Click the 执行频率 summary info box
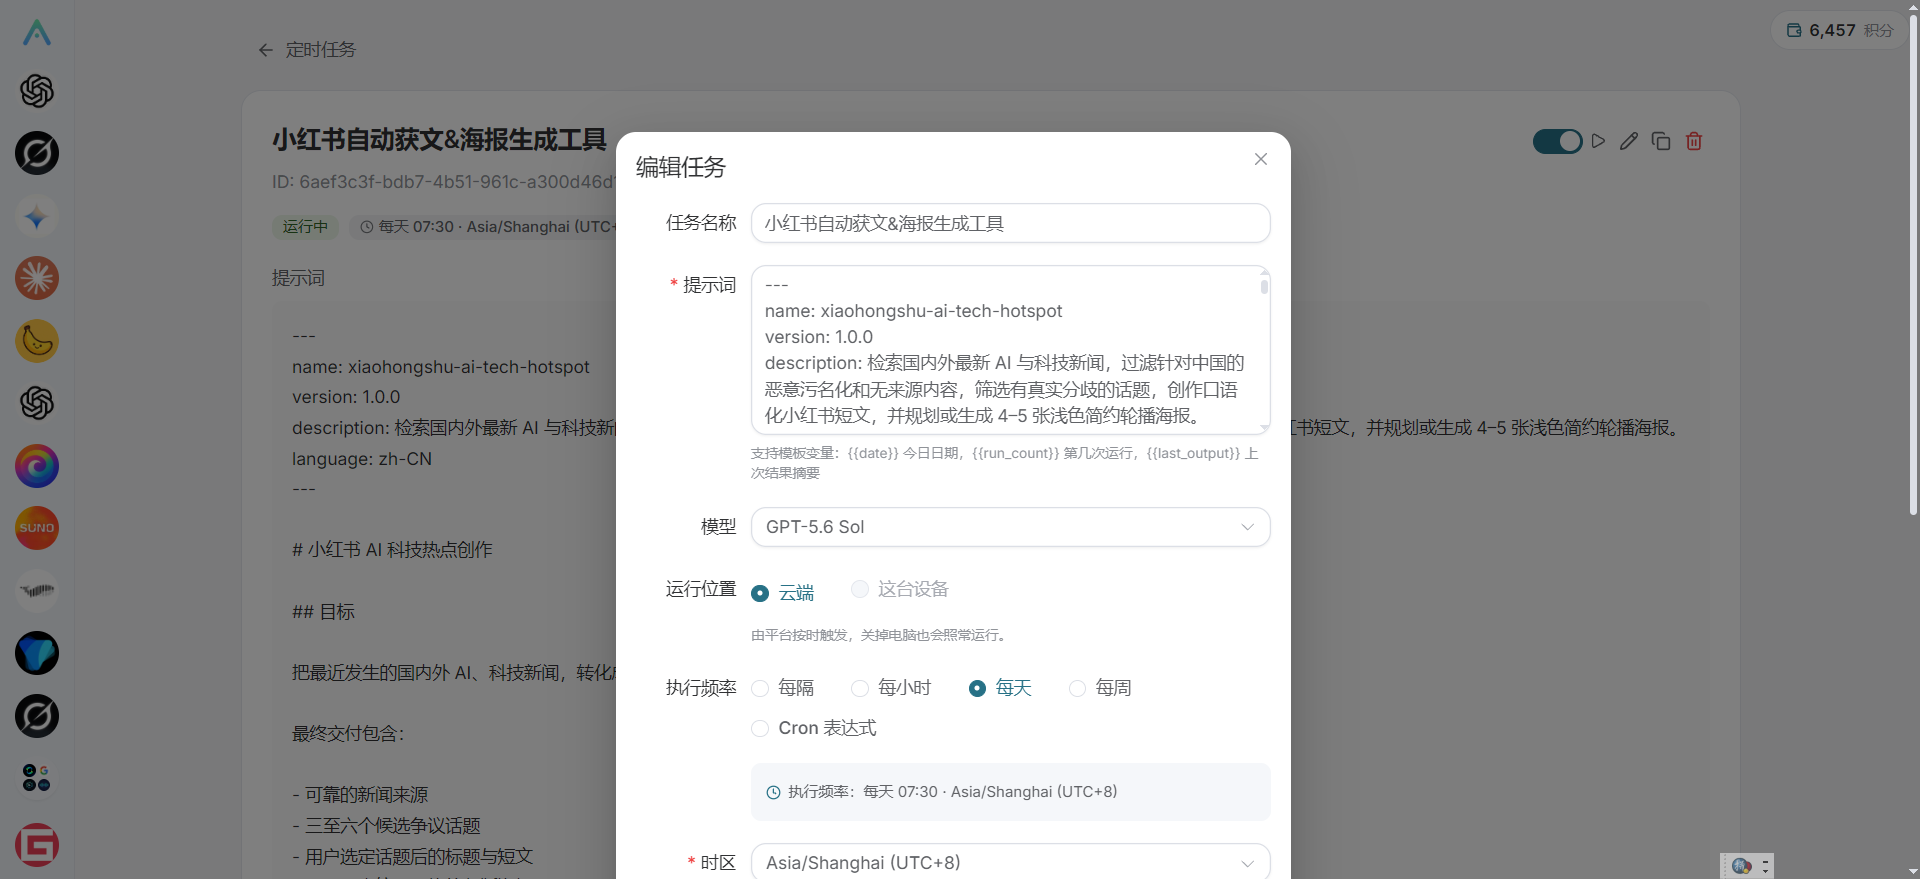1920x879 pixels. tap(1010, 792)
